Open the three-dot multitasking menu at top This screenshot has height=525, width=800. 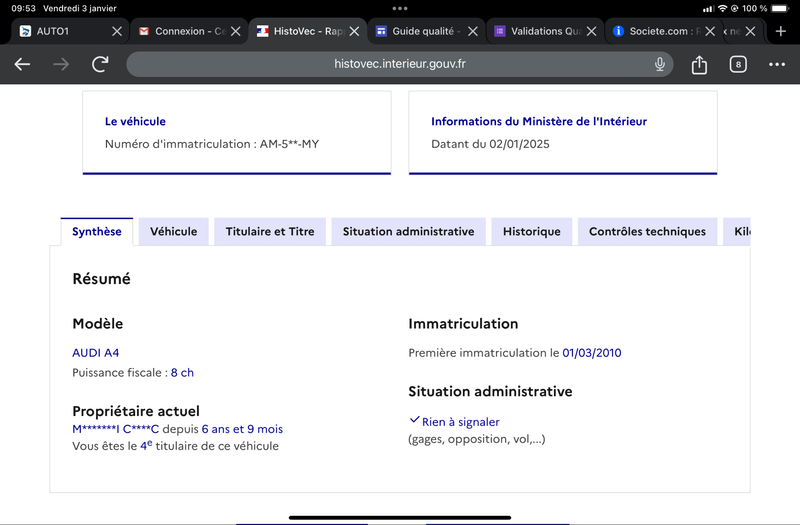pos(400,8)
